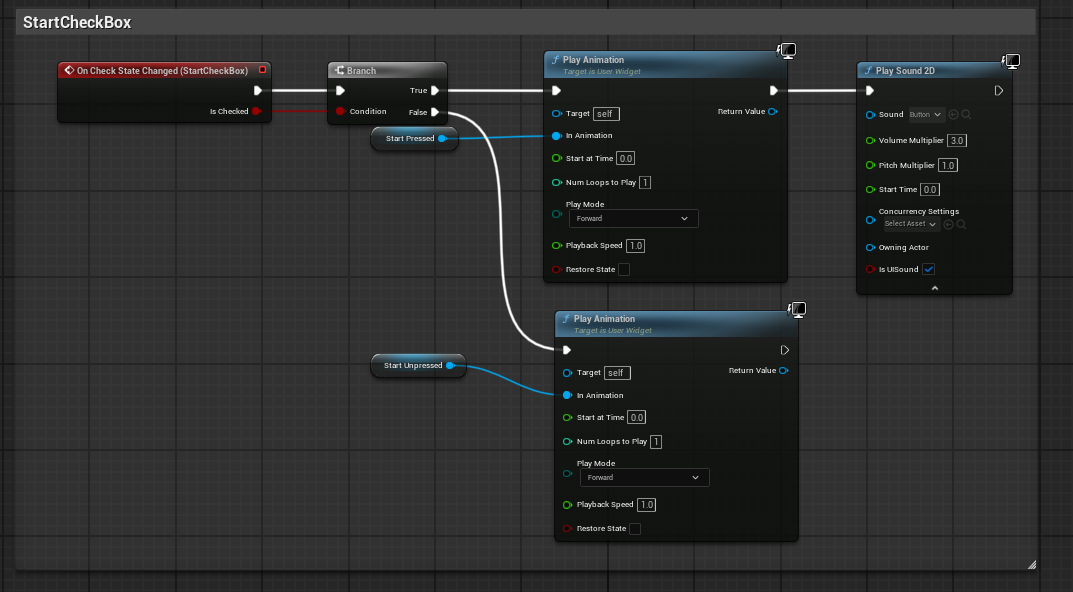The image size is (1073, 592).
Task: Click client-only monitor icon on Play Sound 2D
Action: (x=1011, y=61)
